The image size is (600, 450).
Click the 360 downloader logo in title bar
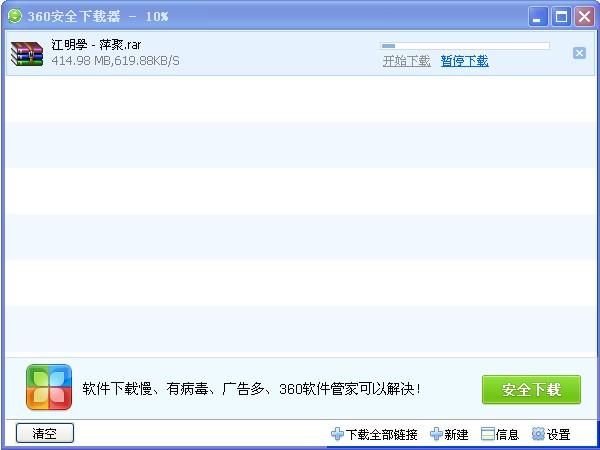click(15, 16)
